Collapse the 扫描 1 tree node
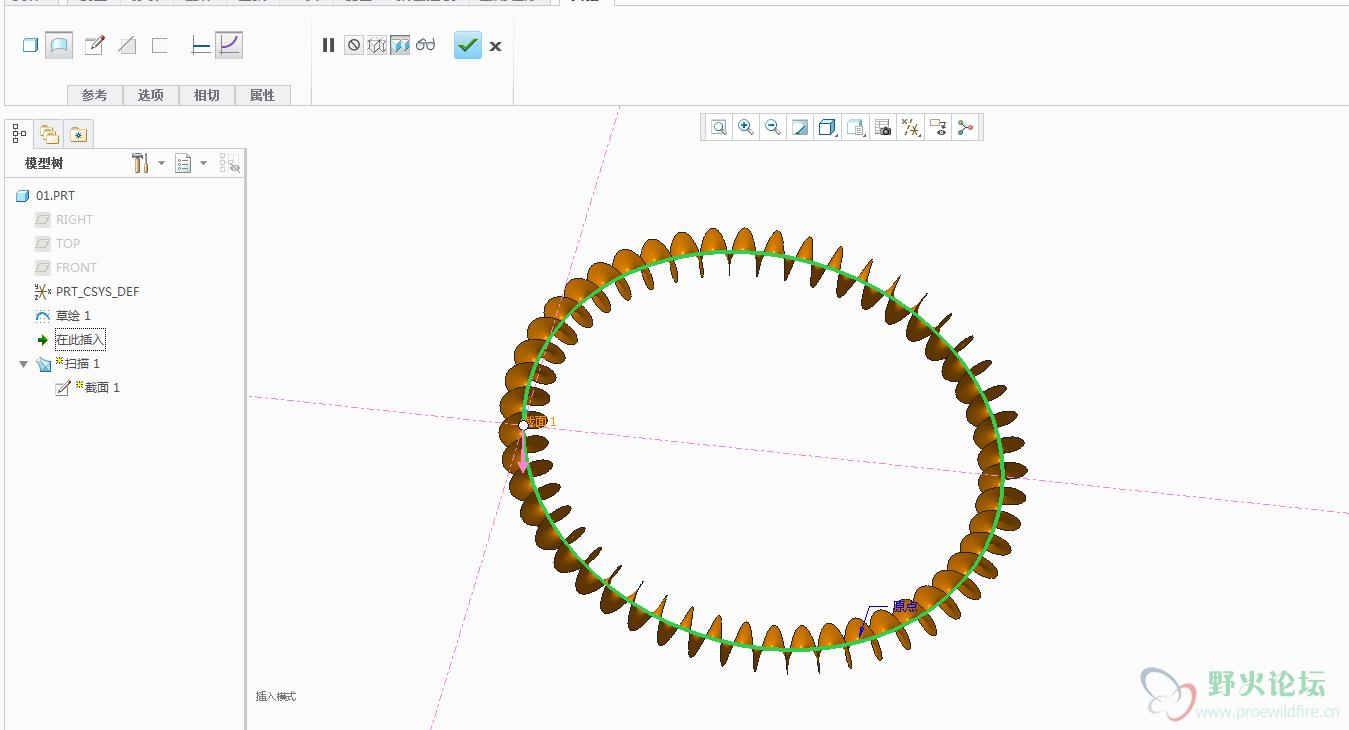The width and height of the screenshot is (1349, 730). click(24, 364)
